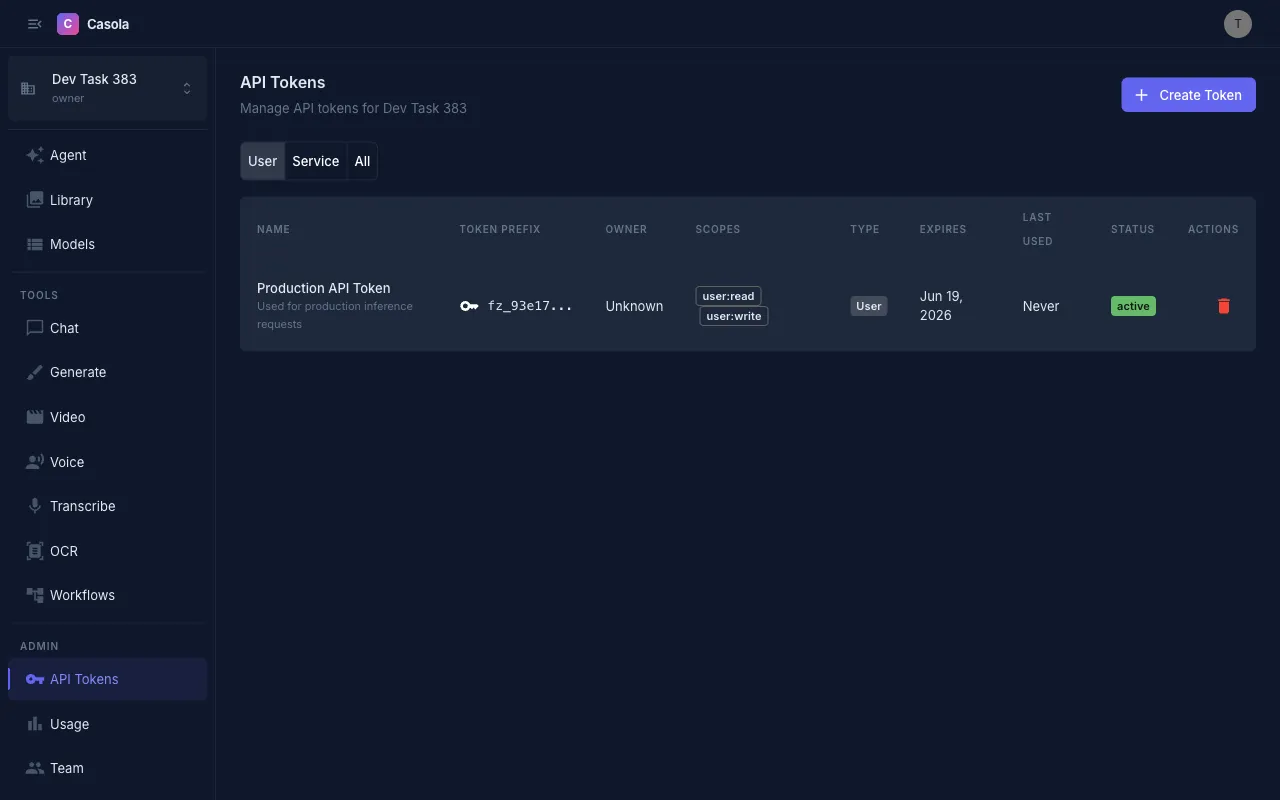Collapse the sidebar with the hamburger icon

34,23
